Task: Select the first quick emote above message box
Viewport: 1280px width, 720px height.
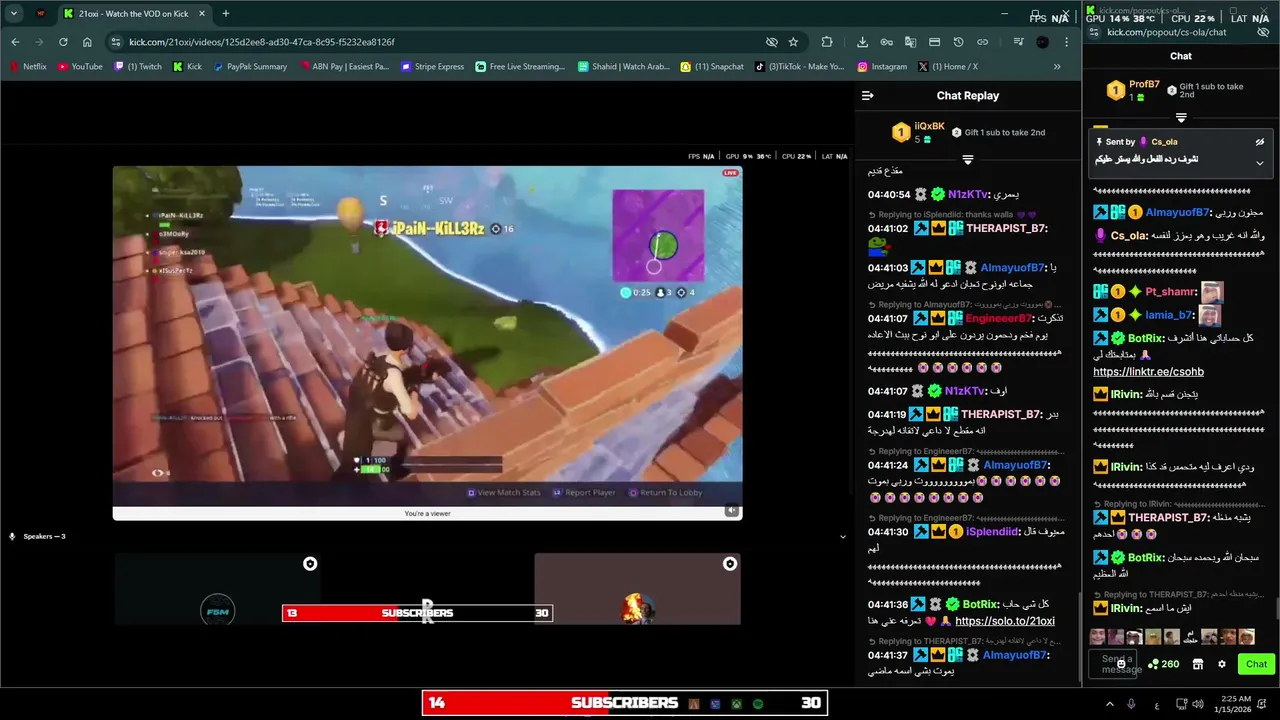Action: coord(1098,637)
